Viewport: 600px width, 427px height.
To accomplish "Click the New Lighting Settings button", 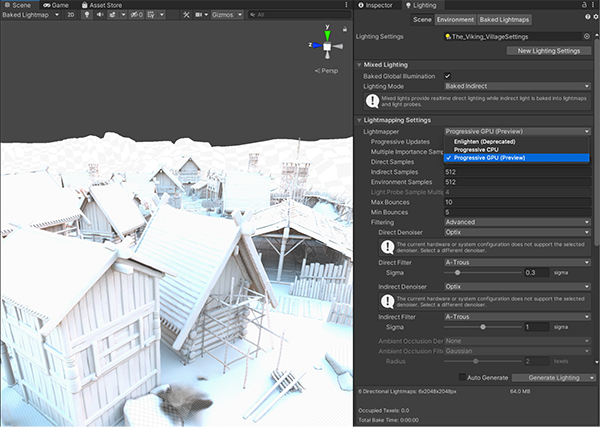I will pos(548,50).
